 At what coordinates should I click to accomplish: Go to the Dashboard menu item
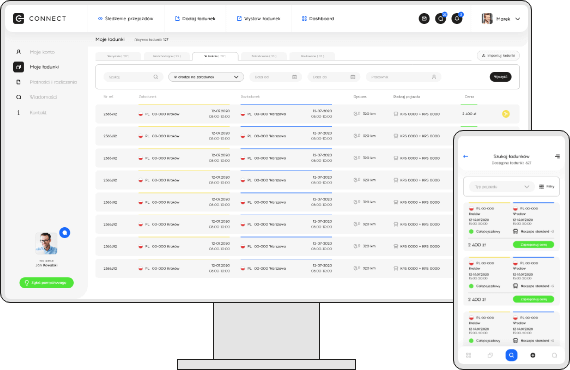318,19
